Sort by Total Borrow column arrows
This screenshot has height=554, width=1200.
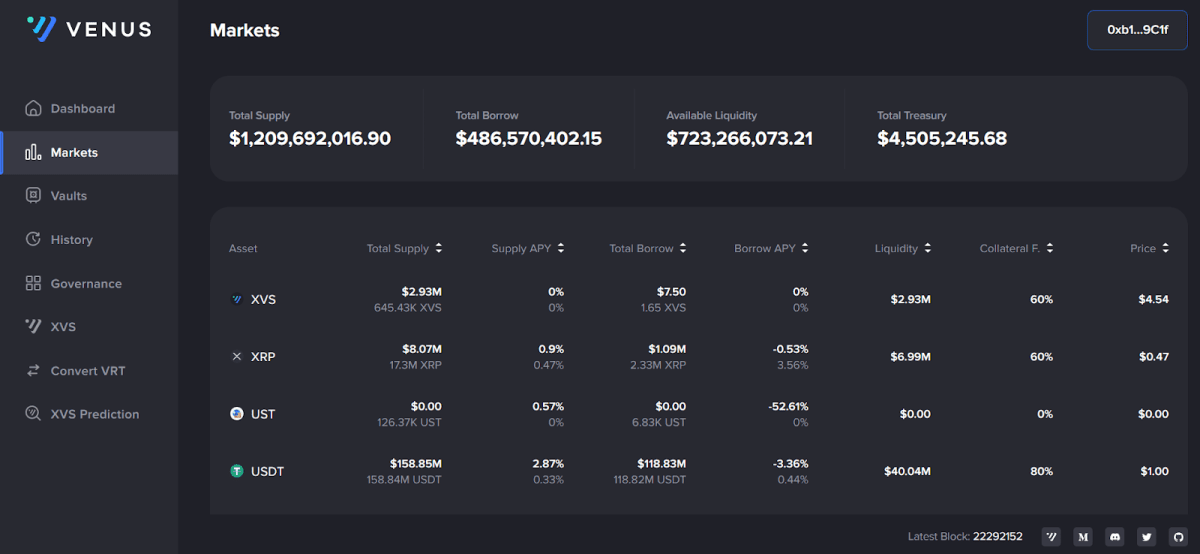pyautogui.click(x=682, y=248)
